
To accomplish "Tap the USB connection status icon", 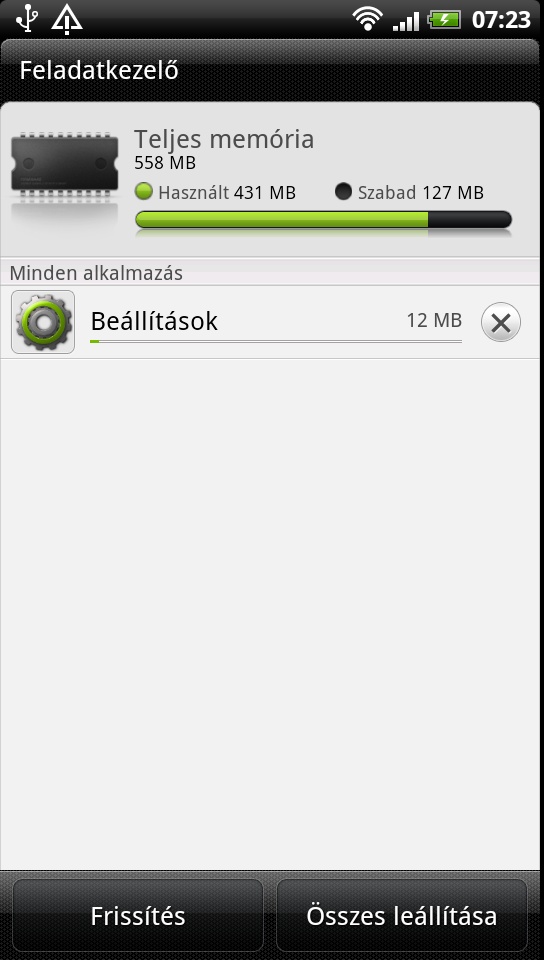I will coord(26,18).
